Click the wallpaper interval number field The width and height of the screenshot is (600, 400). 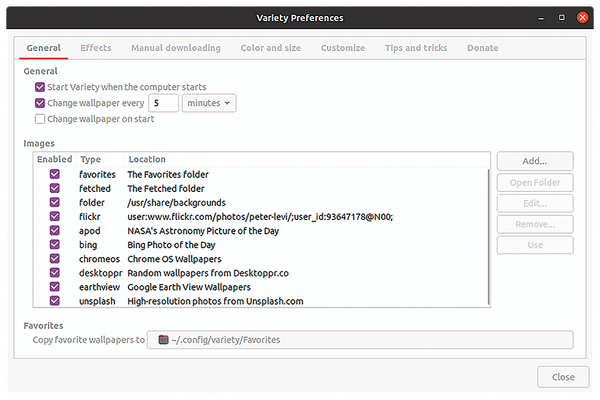tap(163, 103)
